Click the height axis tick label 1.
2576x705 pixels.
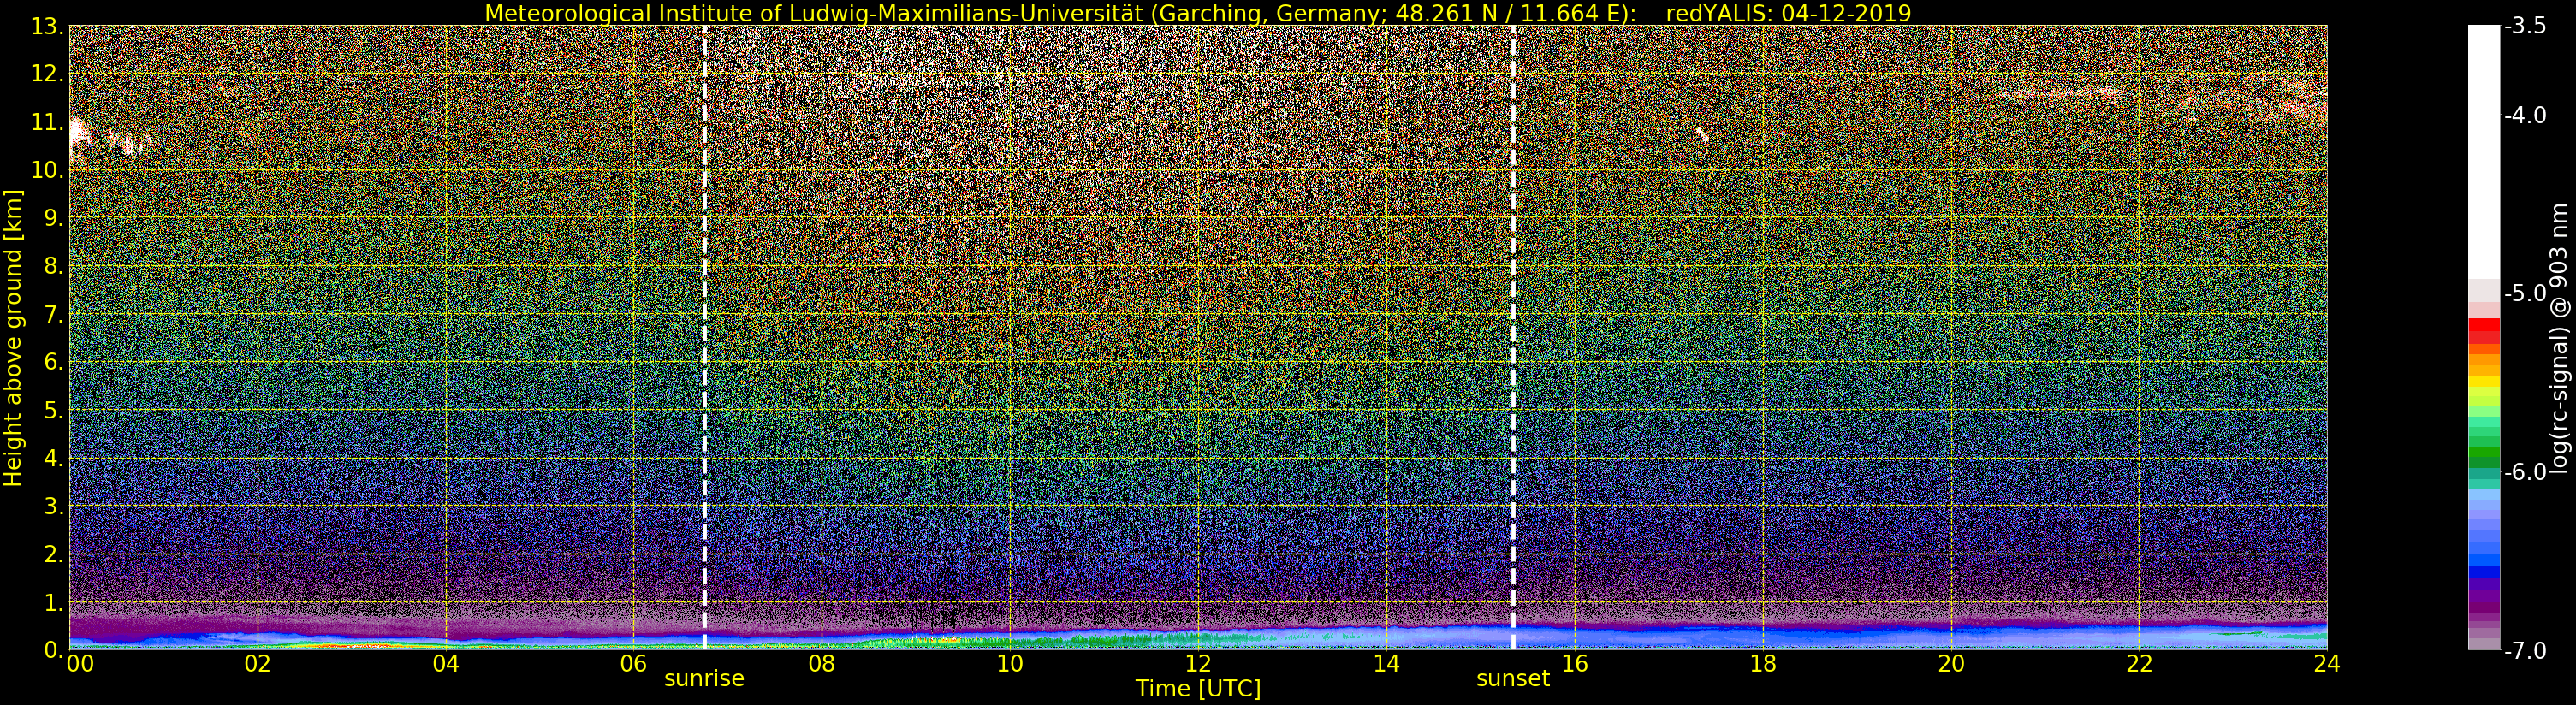[x=52, y=603]
